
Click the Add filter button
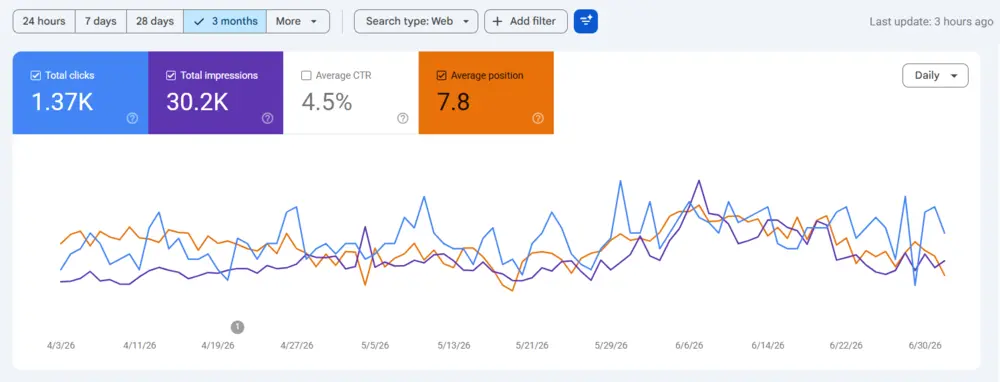[x=526, y=21]
